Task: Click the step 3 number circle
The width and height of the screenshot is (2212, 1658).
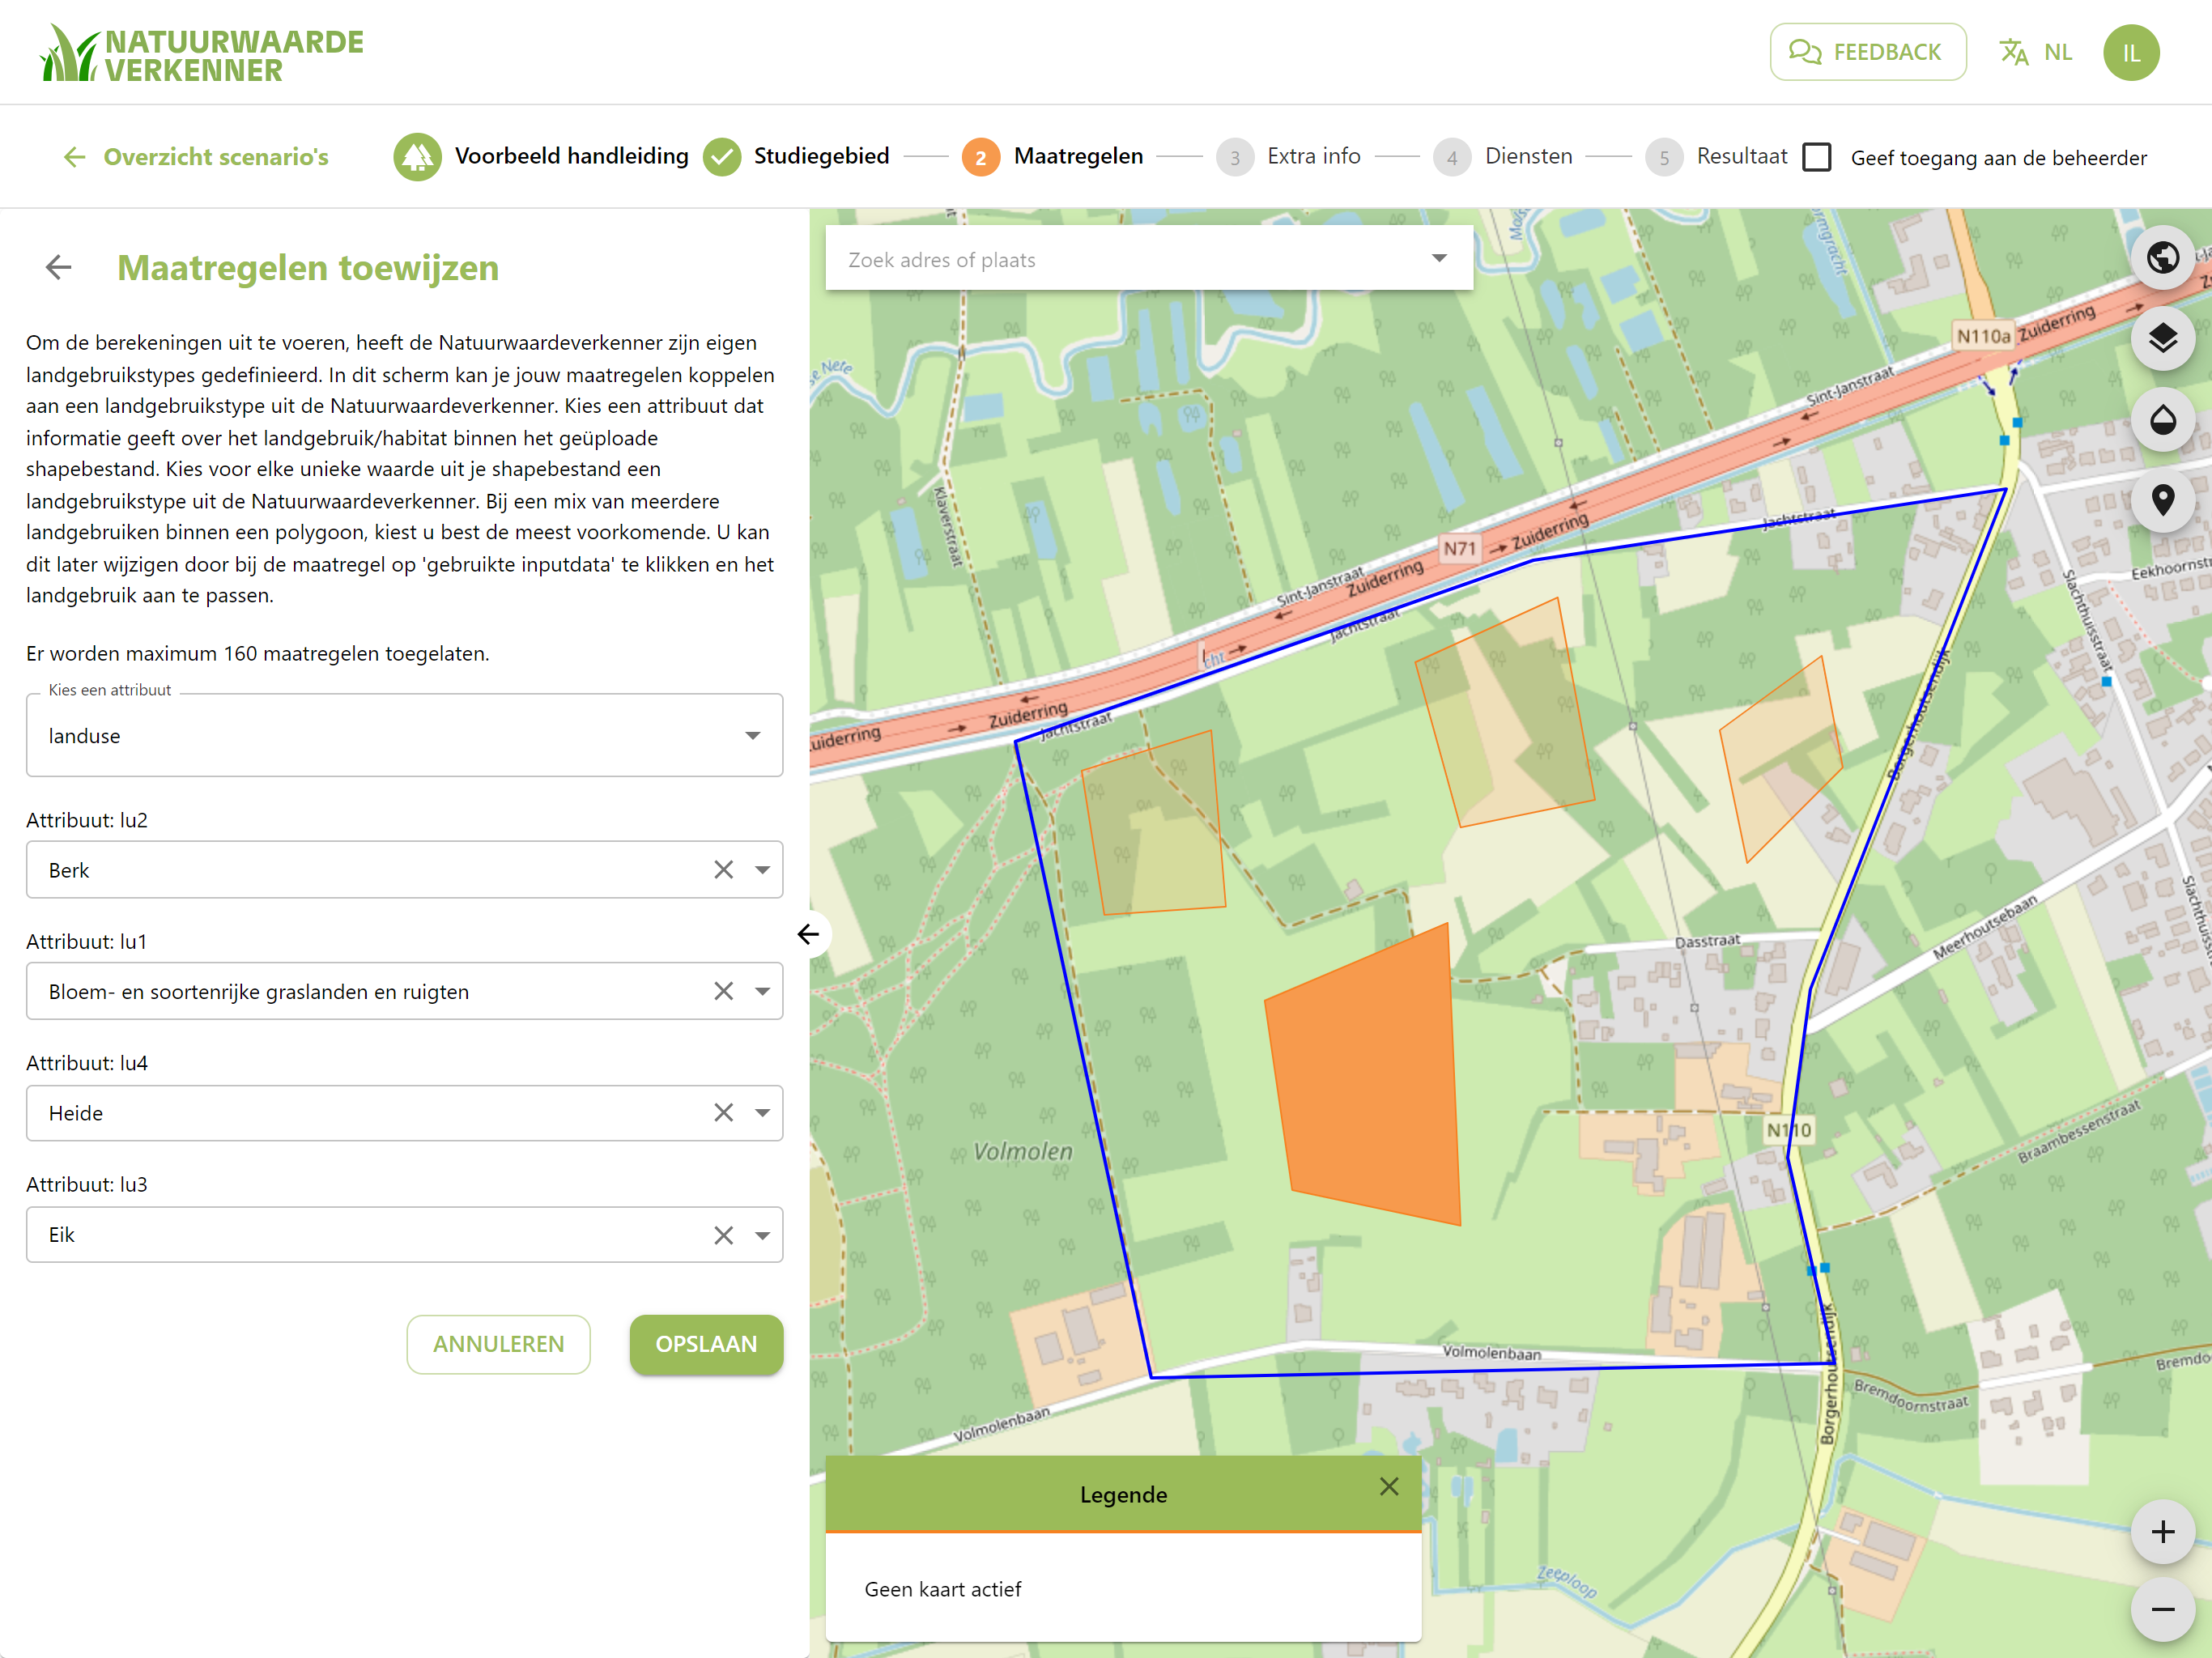Action: pyautogui.click(x=1235, y=157)
